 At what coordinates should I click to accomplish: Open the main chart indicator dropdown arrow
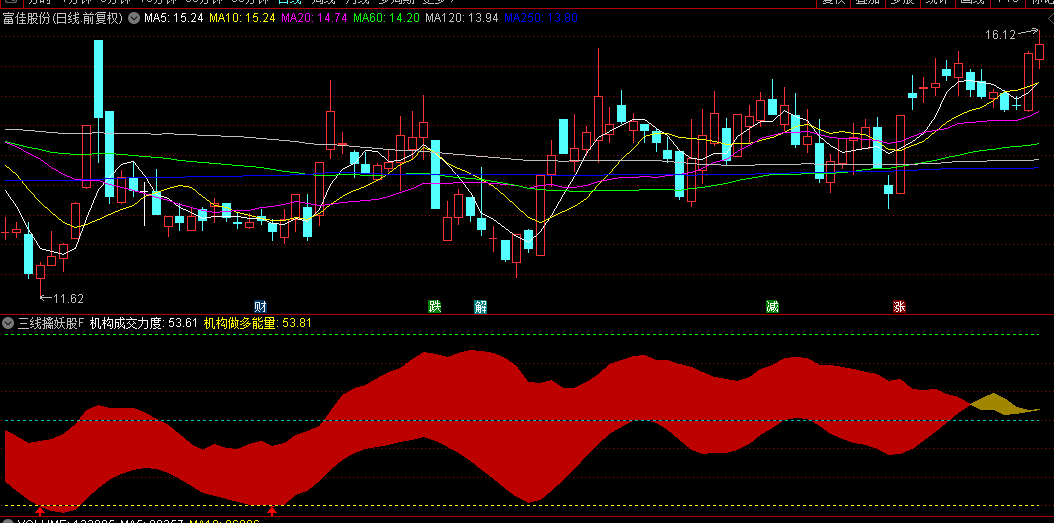point(134,18)
